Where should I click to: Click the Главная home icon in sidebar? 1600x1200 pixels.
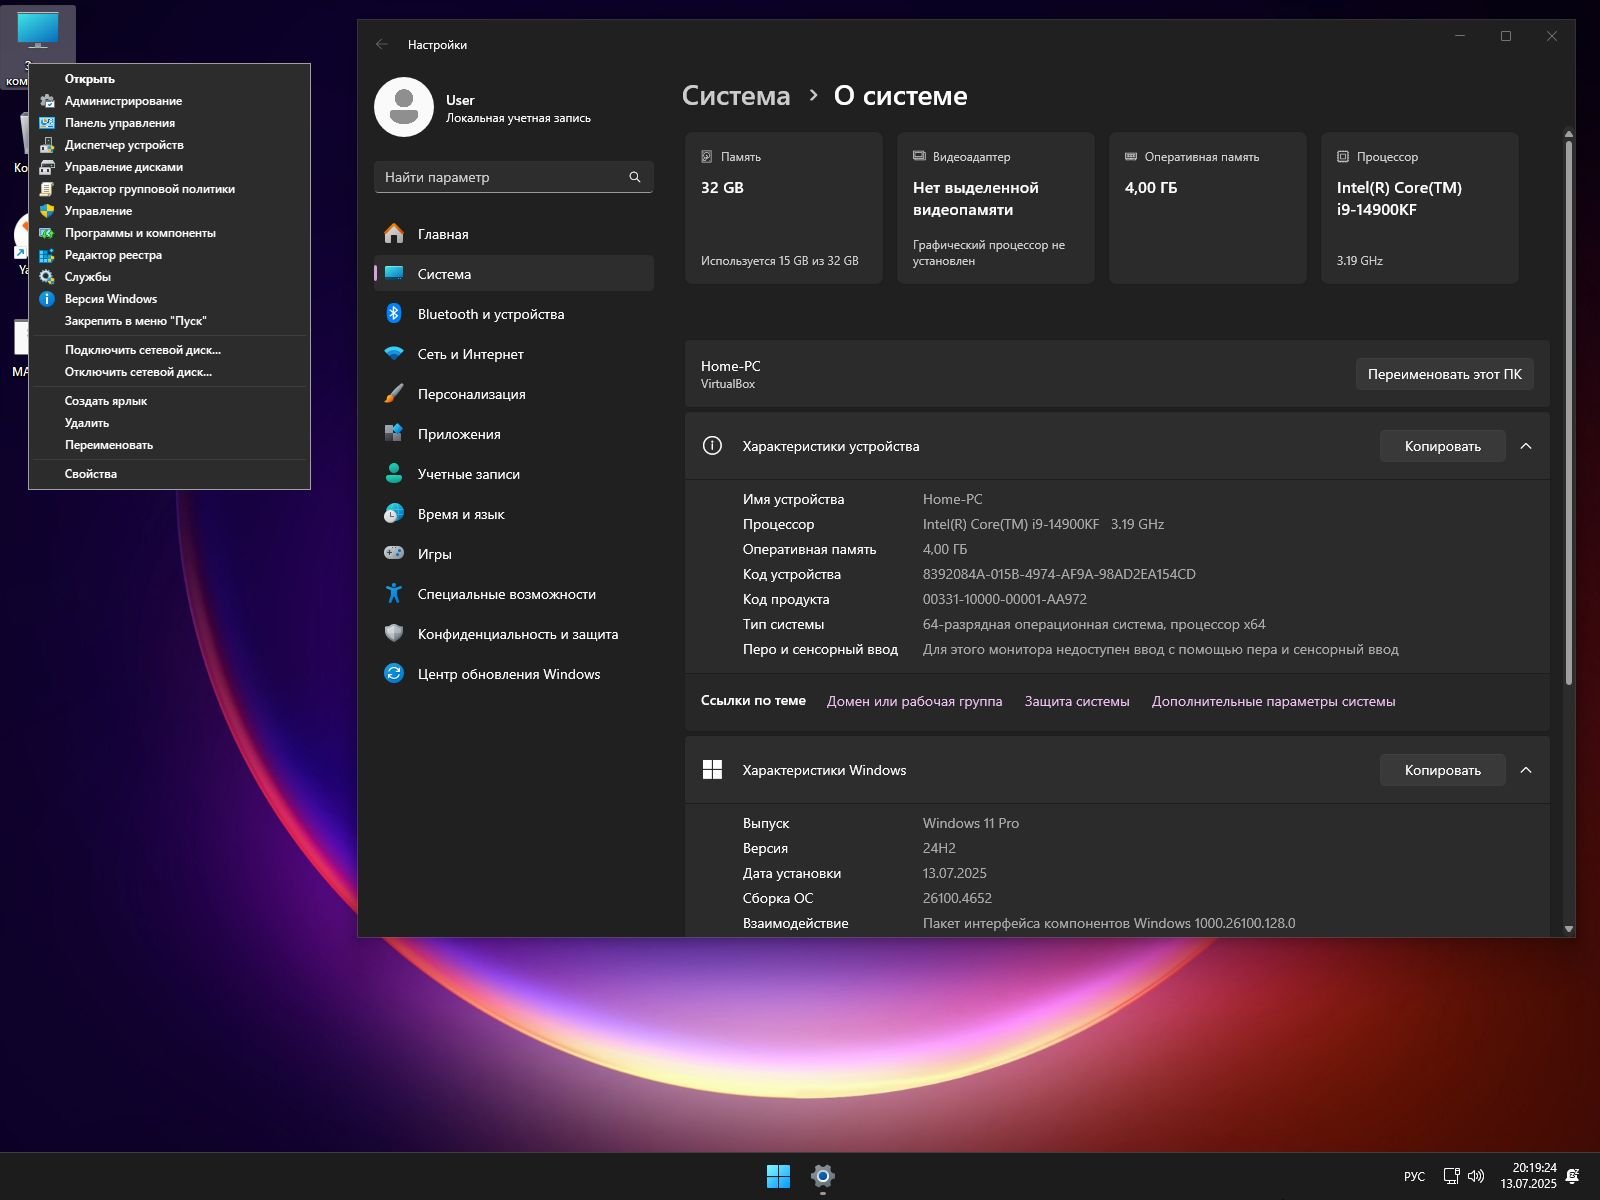(394, 234)
